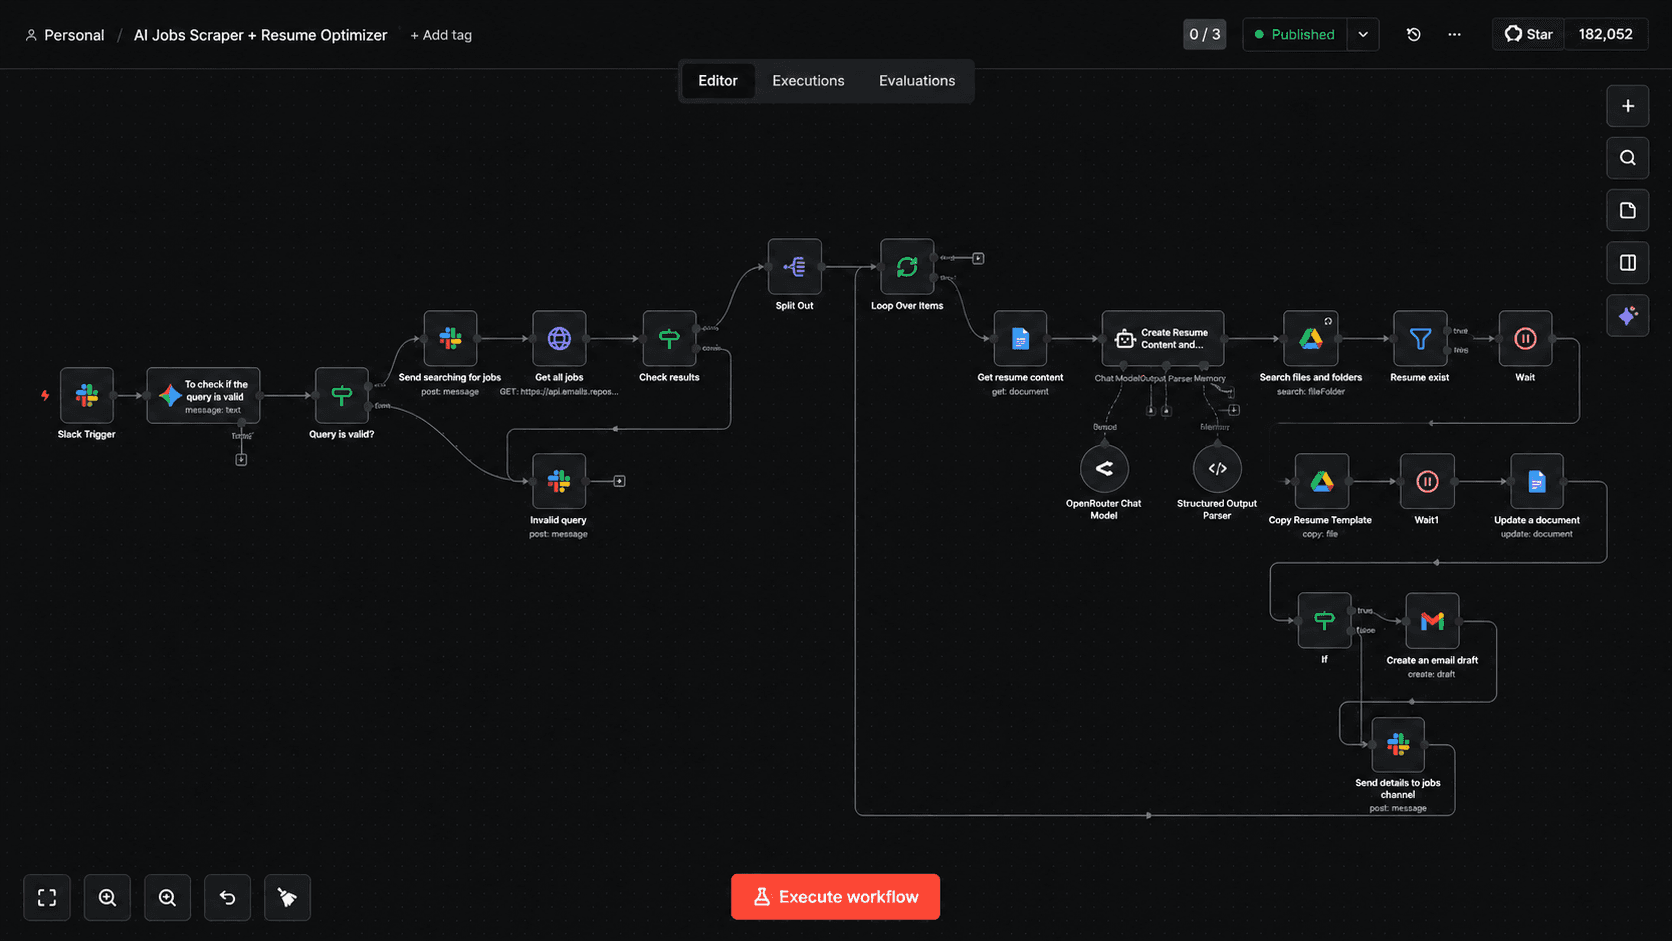Switch to the Editor tab
Screen dimensions: 1672x941
[718, 81]
